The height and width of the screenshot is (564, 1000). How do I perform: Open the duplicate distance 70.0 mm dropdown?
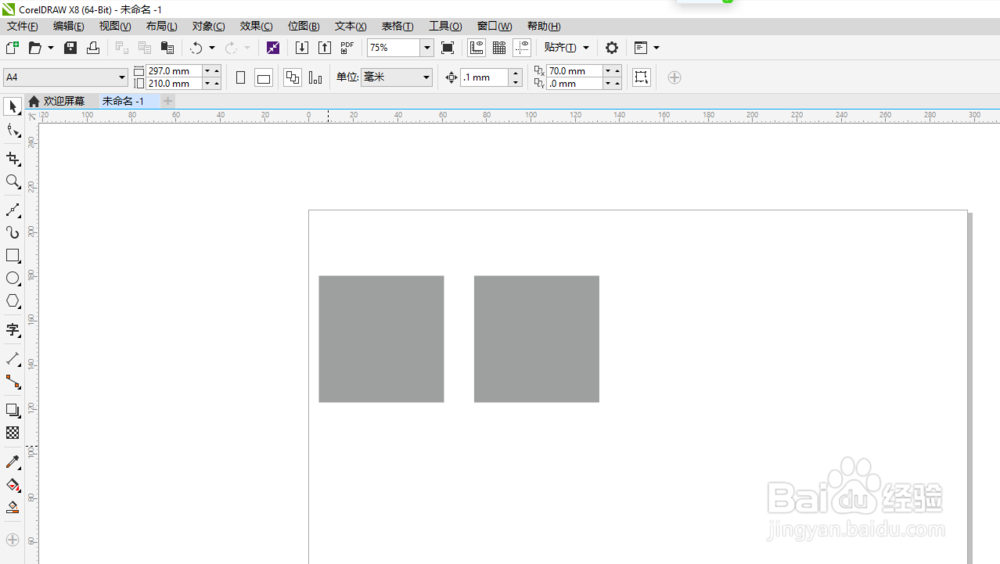pyautogui.click(x=608, y=71)
